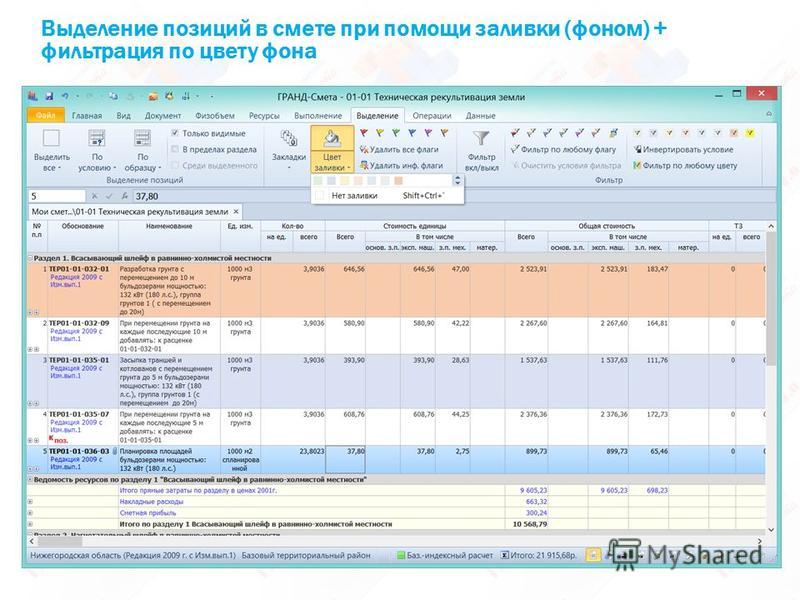Click the Итого: 21 915,68р. status bar total
This screenshot has width=800, height=600.
(539, 555)
